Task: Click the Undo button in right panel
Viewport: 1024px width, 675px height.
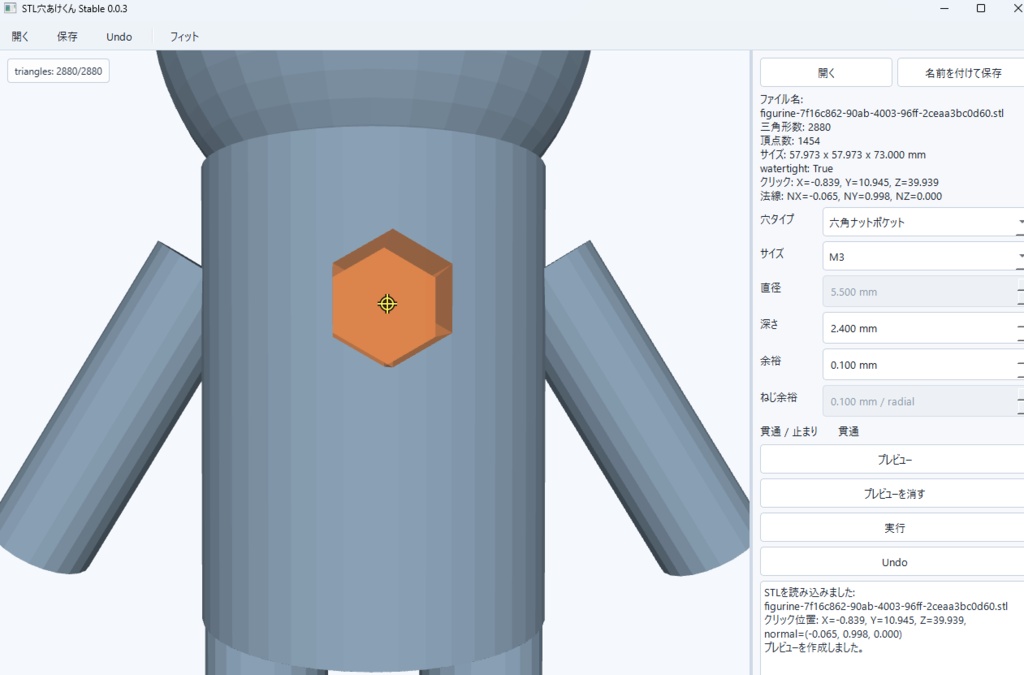Action: coord(894,562)
